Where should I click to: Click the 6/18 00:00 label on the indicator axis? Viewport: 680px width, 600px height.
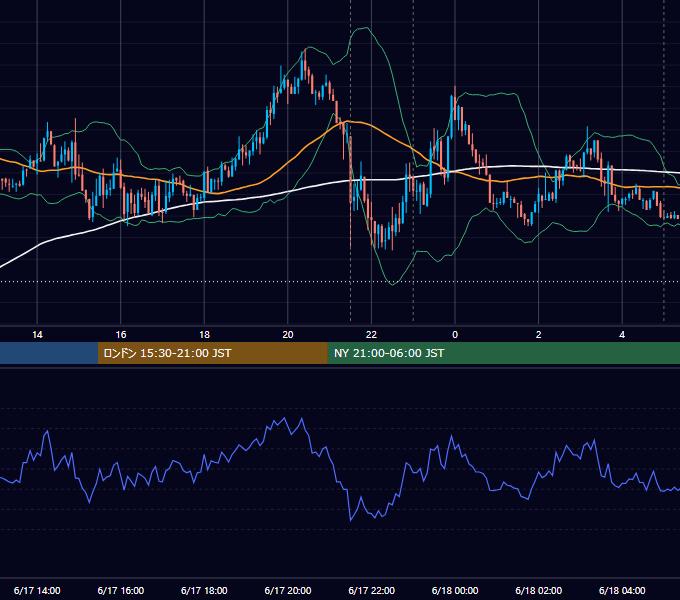(455, 590)
